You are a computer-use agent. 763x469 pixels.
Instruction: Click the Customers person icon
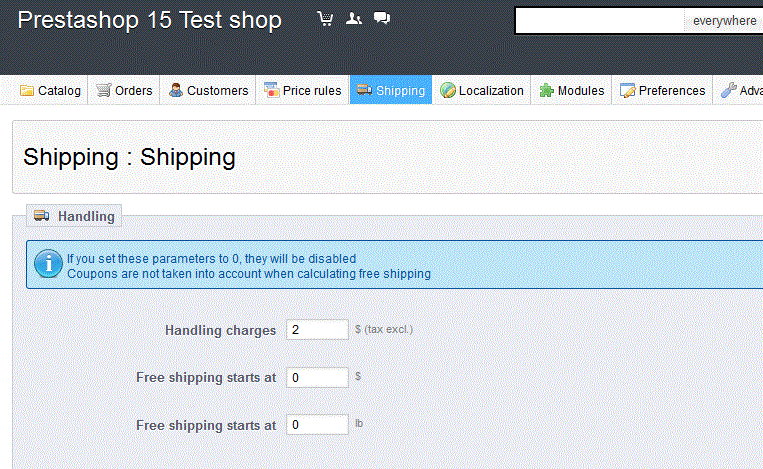(x=176, y=91)
